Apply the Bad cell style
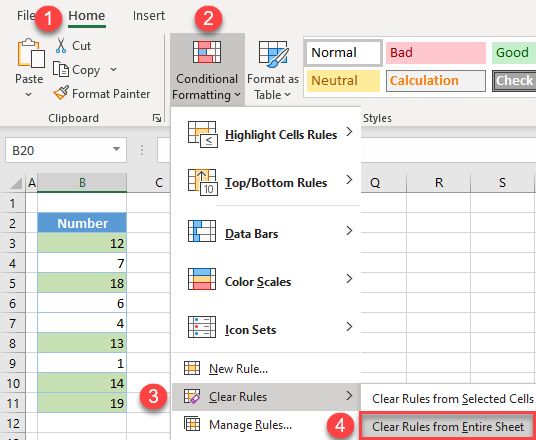Viewport: 536px width, 440px height. [436, 53]
